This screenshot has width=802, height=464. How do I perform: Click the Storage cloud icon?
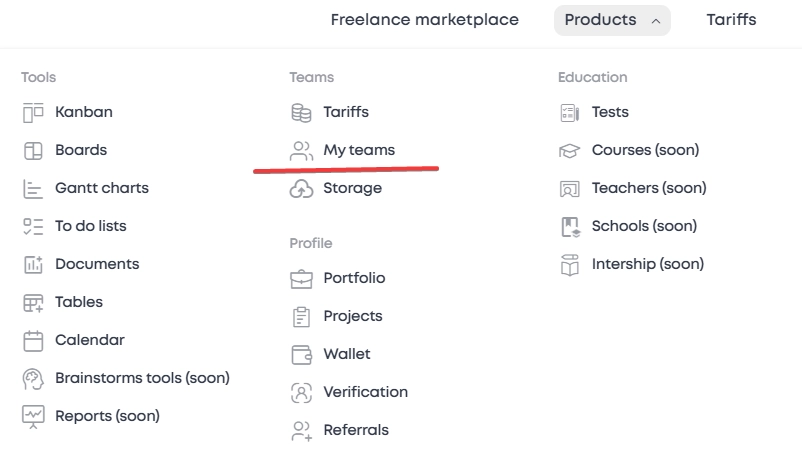coord(301,188)
